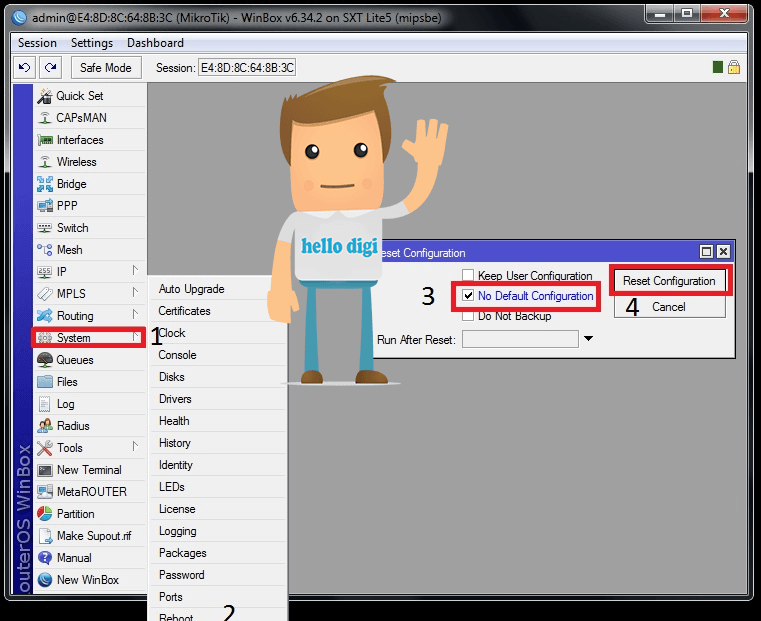
Task: Click the Reset Configuration button
Action: tap(669, 281)
